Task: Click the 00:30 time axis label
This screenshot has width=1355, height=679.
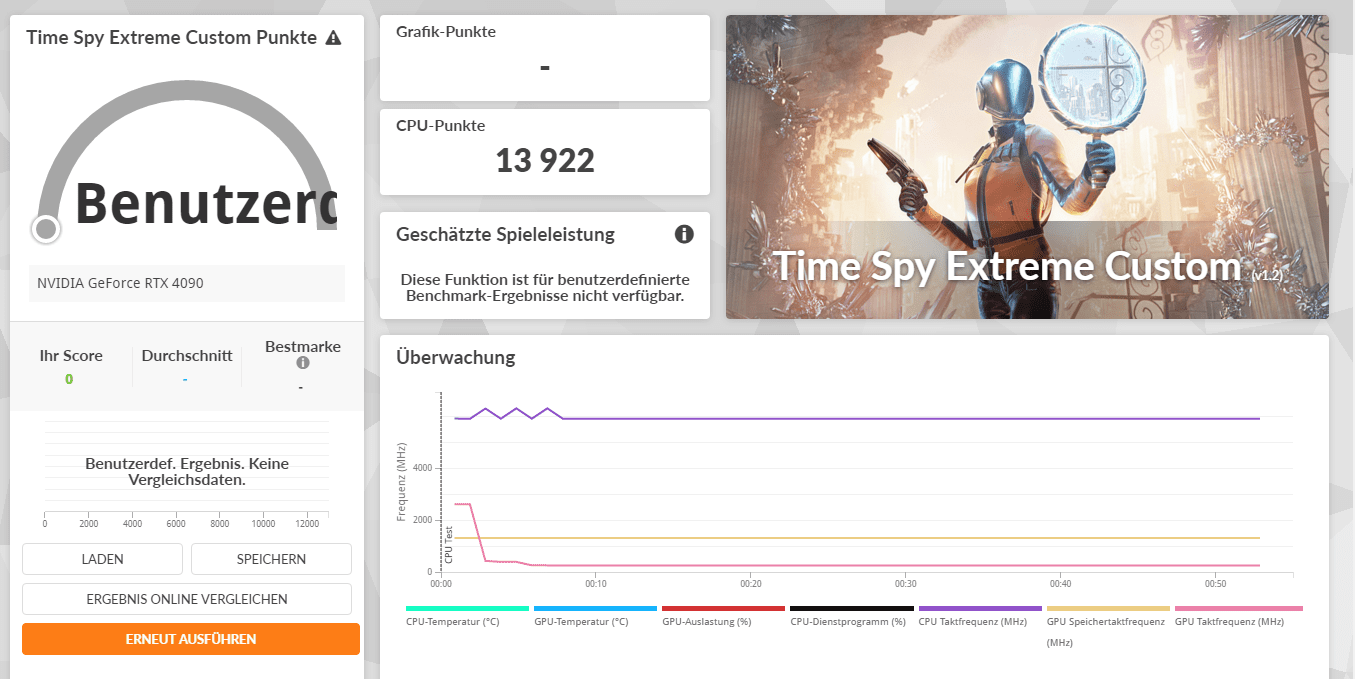Action: coord(906,583)
